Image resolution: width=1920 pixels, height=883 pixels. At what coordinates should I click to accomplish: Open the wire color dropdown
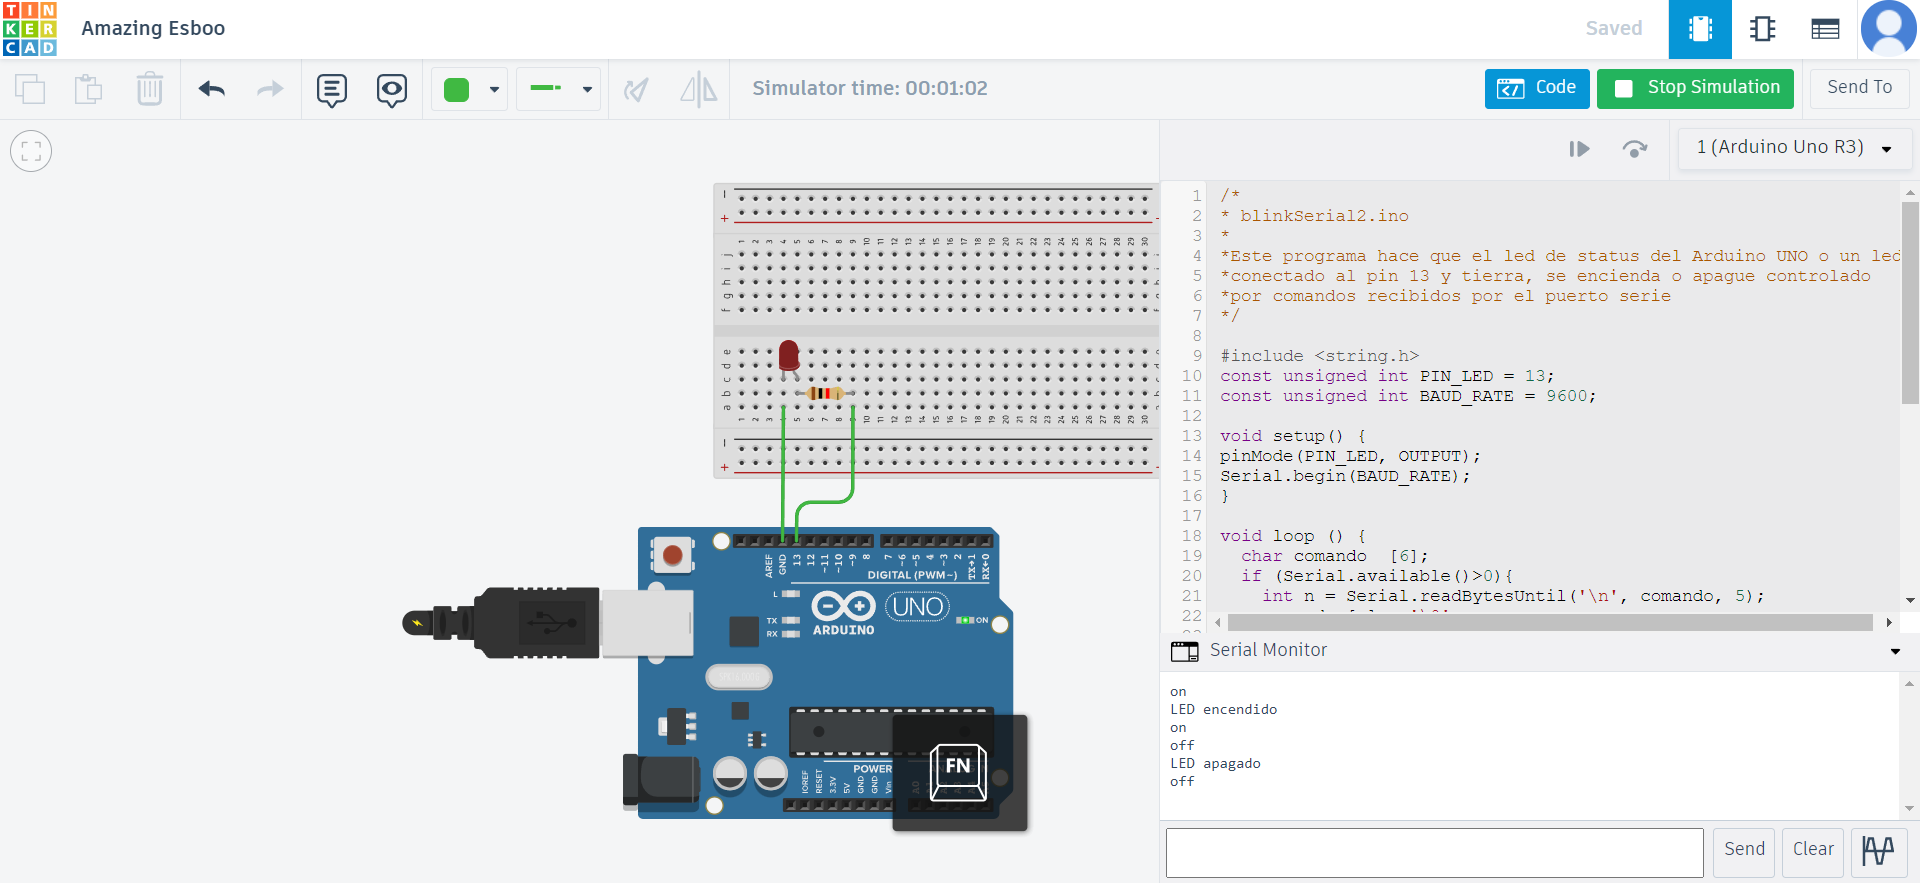(x=494, y=89)
